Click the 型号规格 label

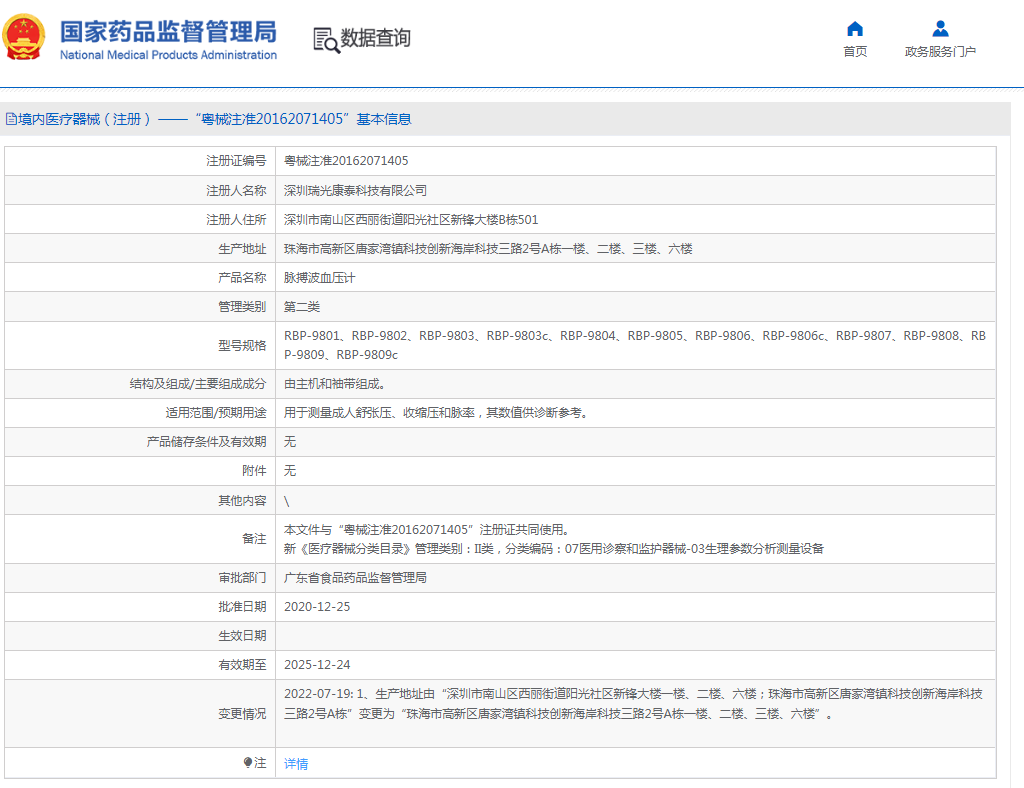[242, 345]
